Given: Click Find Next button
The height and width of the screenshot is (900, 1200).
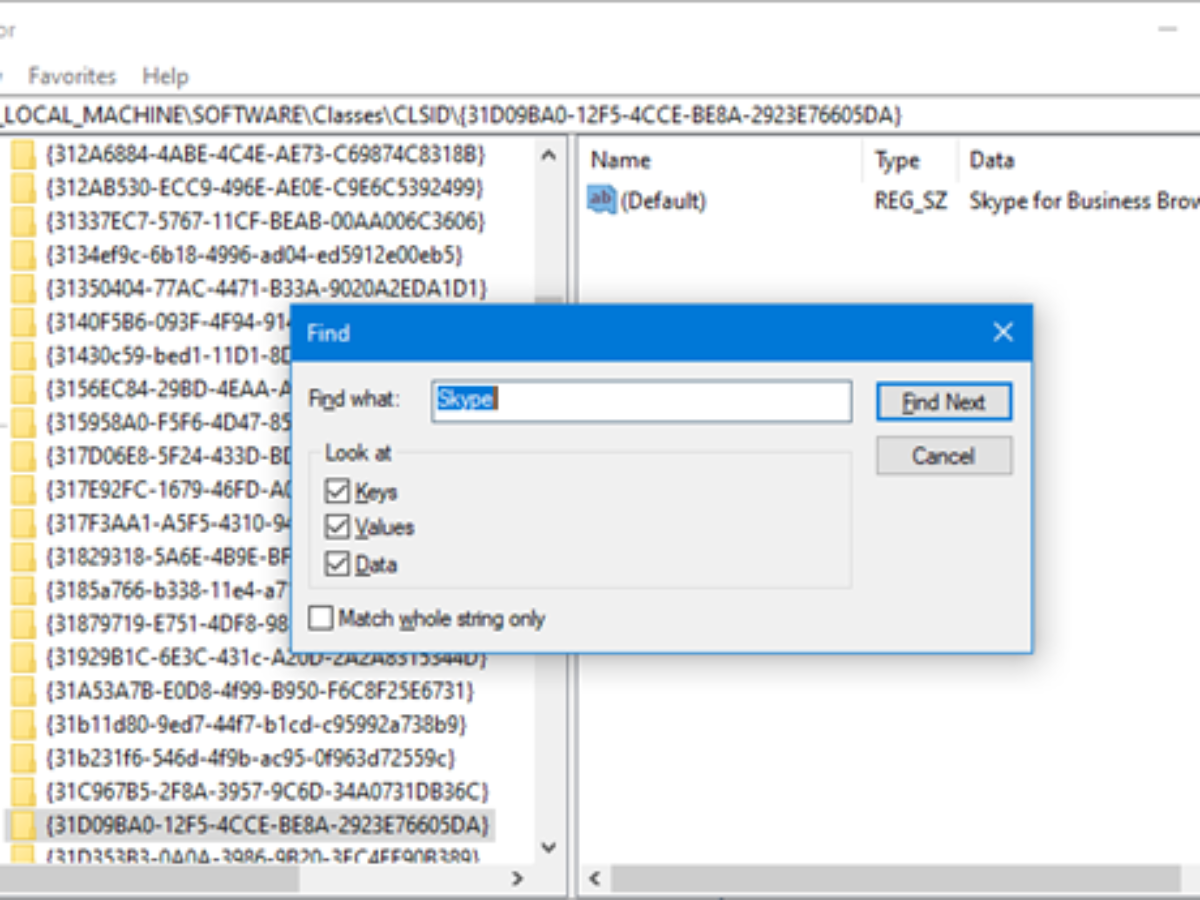Looking at the screenshot, I should pos(944,402).
